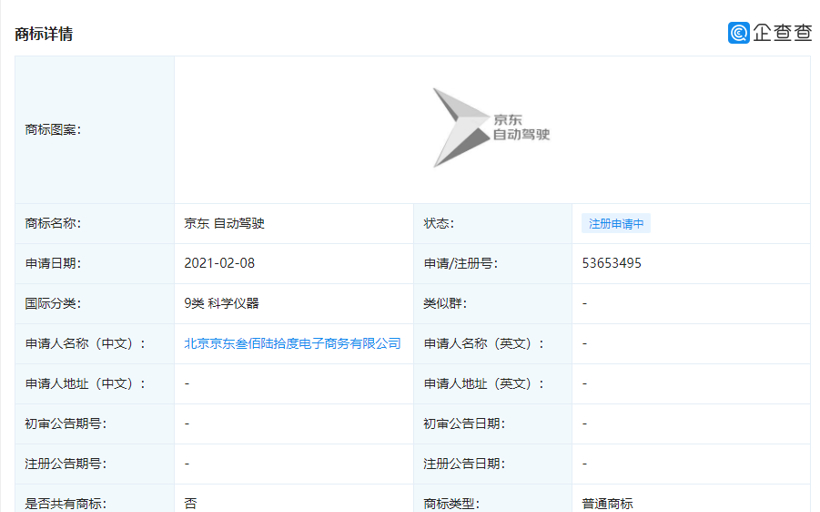The image size is (820, 512).
Task: Click the 申请/注册号 label
Action: coord(461,263)
